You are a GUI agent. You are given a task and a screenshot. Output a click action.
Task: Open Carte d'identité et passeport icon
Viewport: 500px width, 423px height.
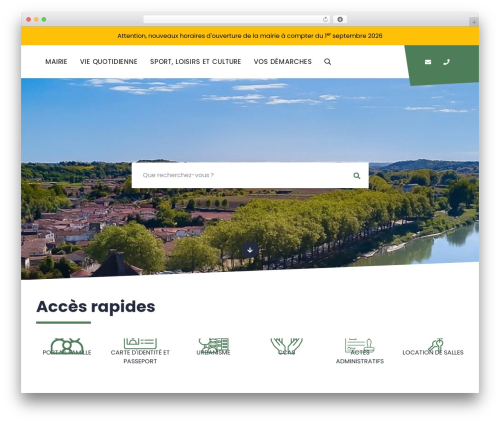[x=140, y=343]
